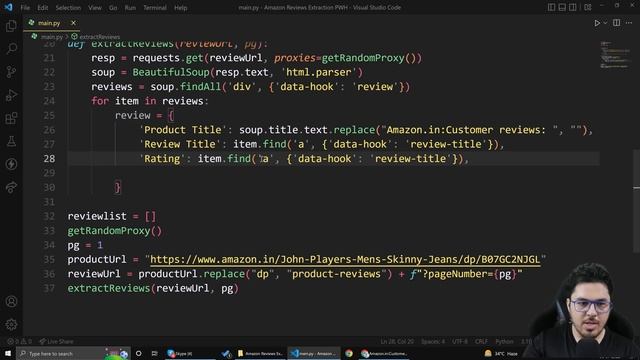Screen dimensions: 640x360
Task: Open the Source Control view
Action: (11, 72)
